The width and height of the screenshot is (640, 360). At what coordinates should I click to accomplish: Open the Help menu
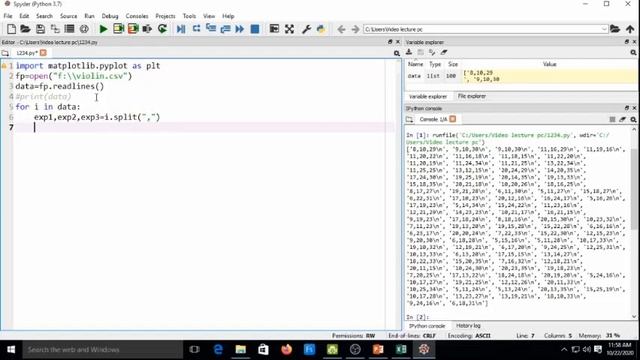[x=228, y=16]
